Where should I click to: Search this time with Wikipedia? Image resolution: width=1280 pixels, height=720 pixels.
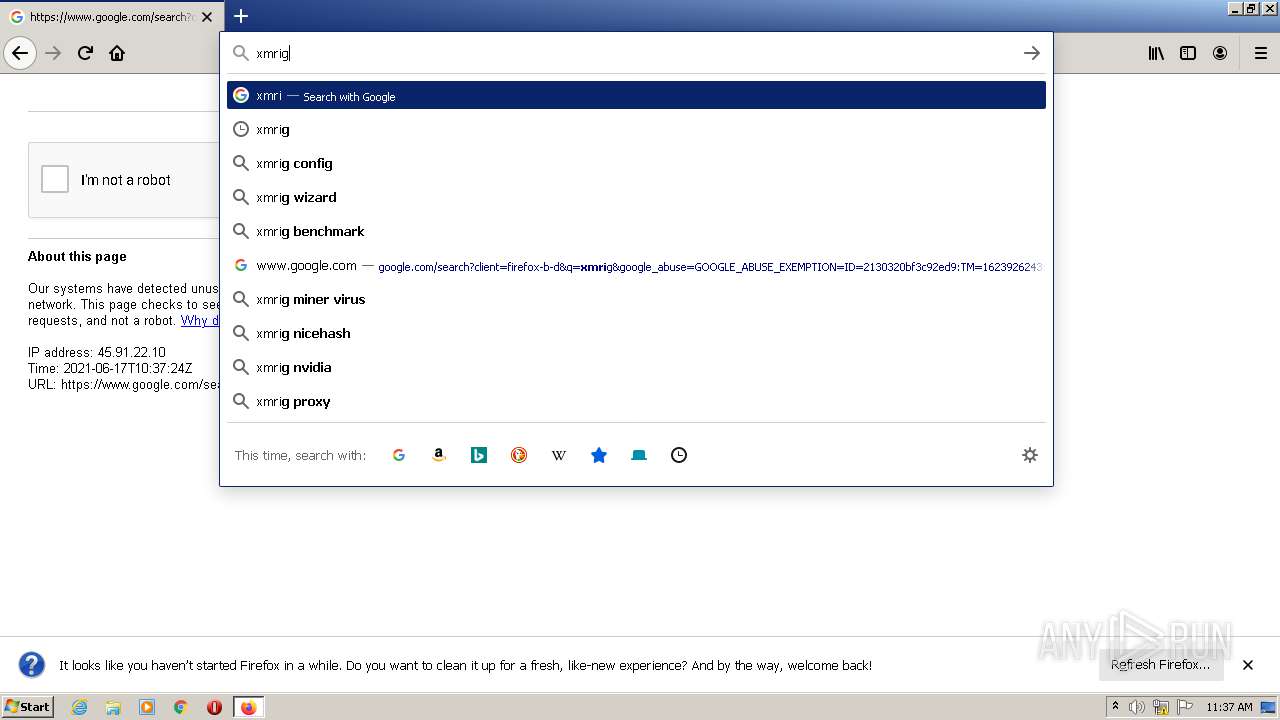click(559, 455)
